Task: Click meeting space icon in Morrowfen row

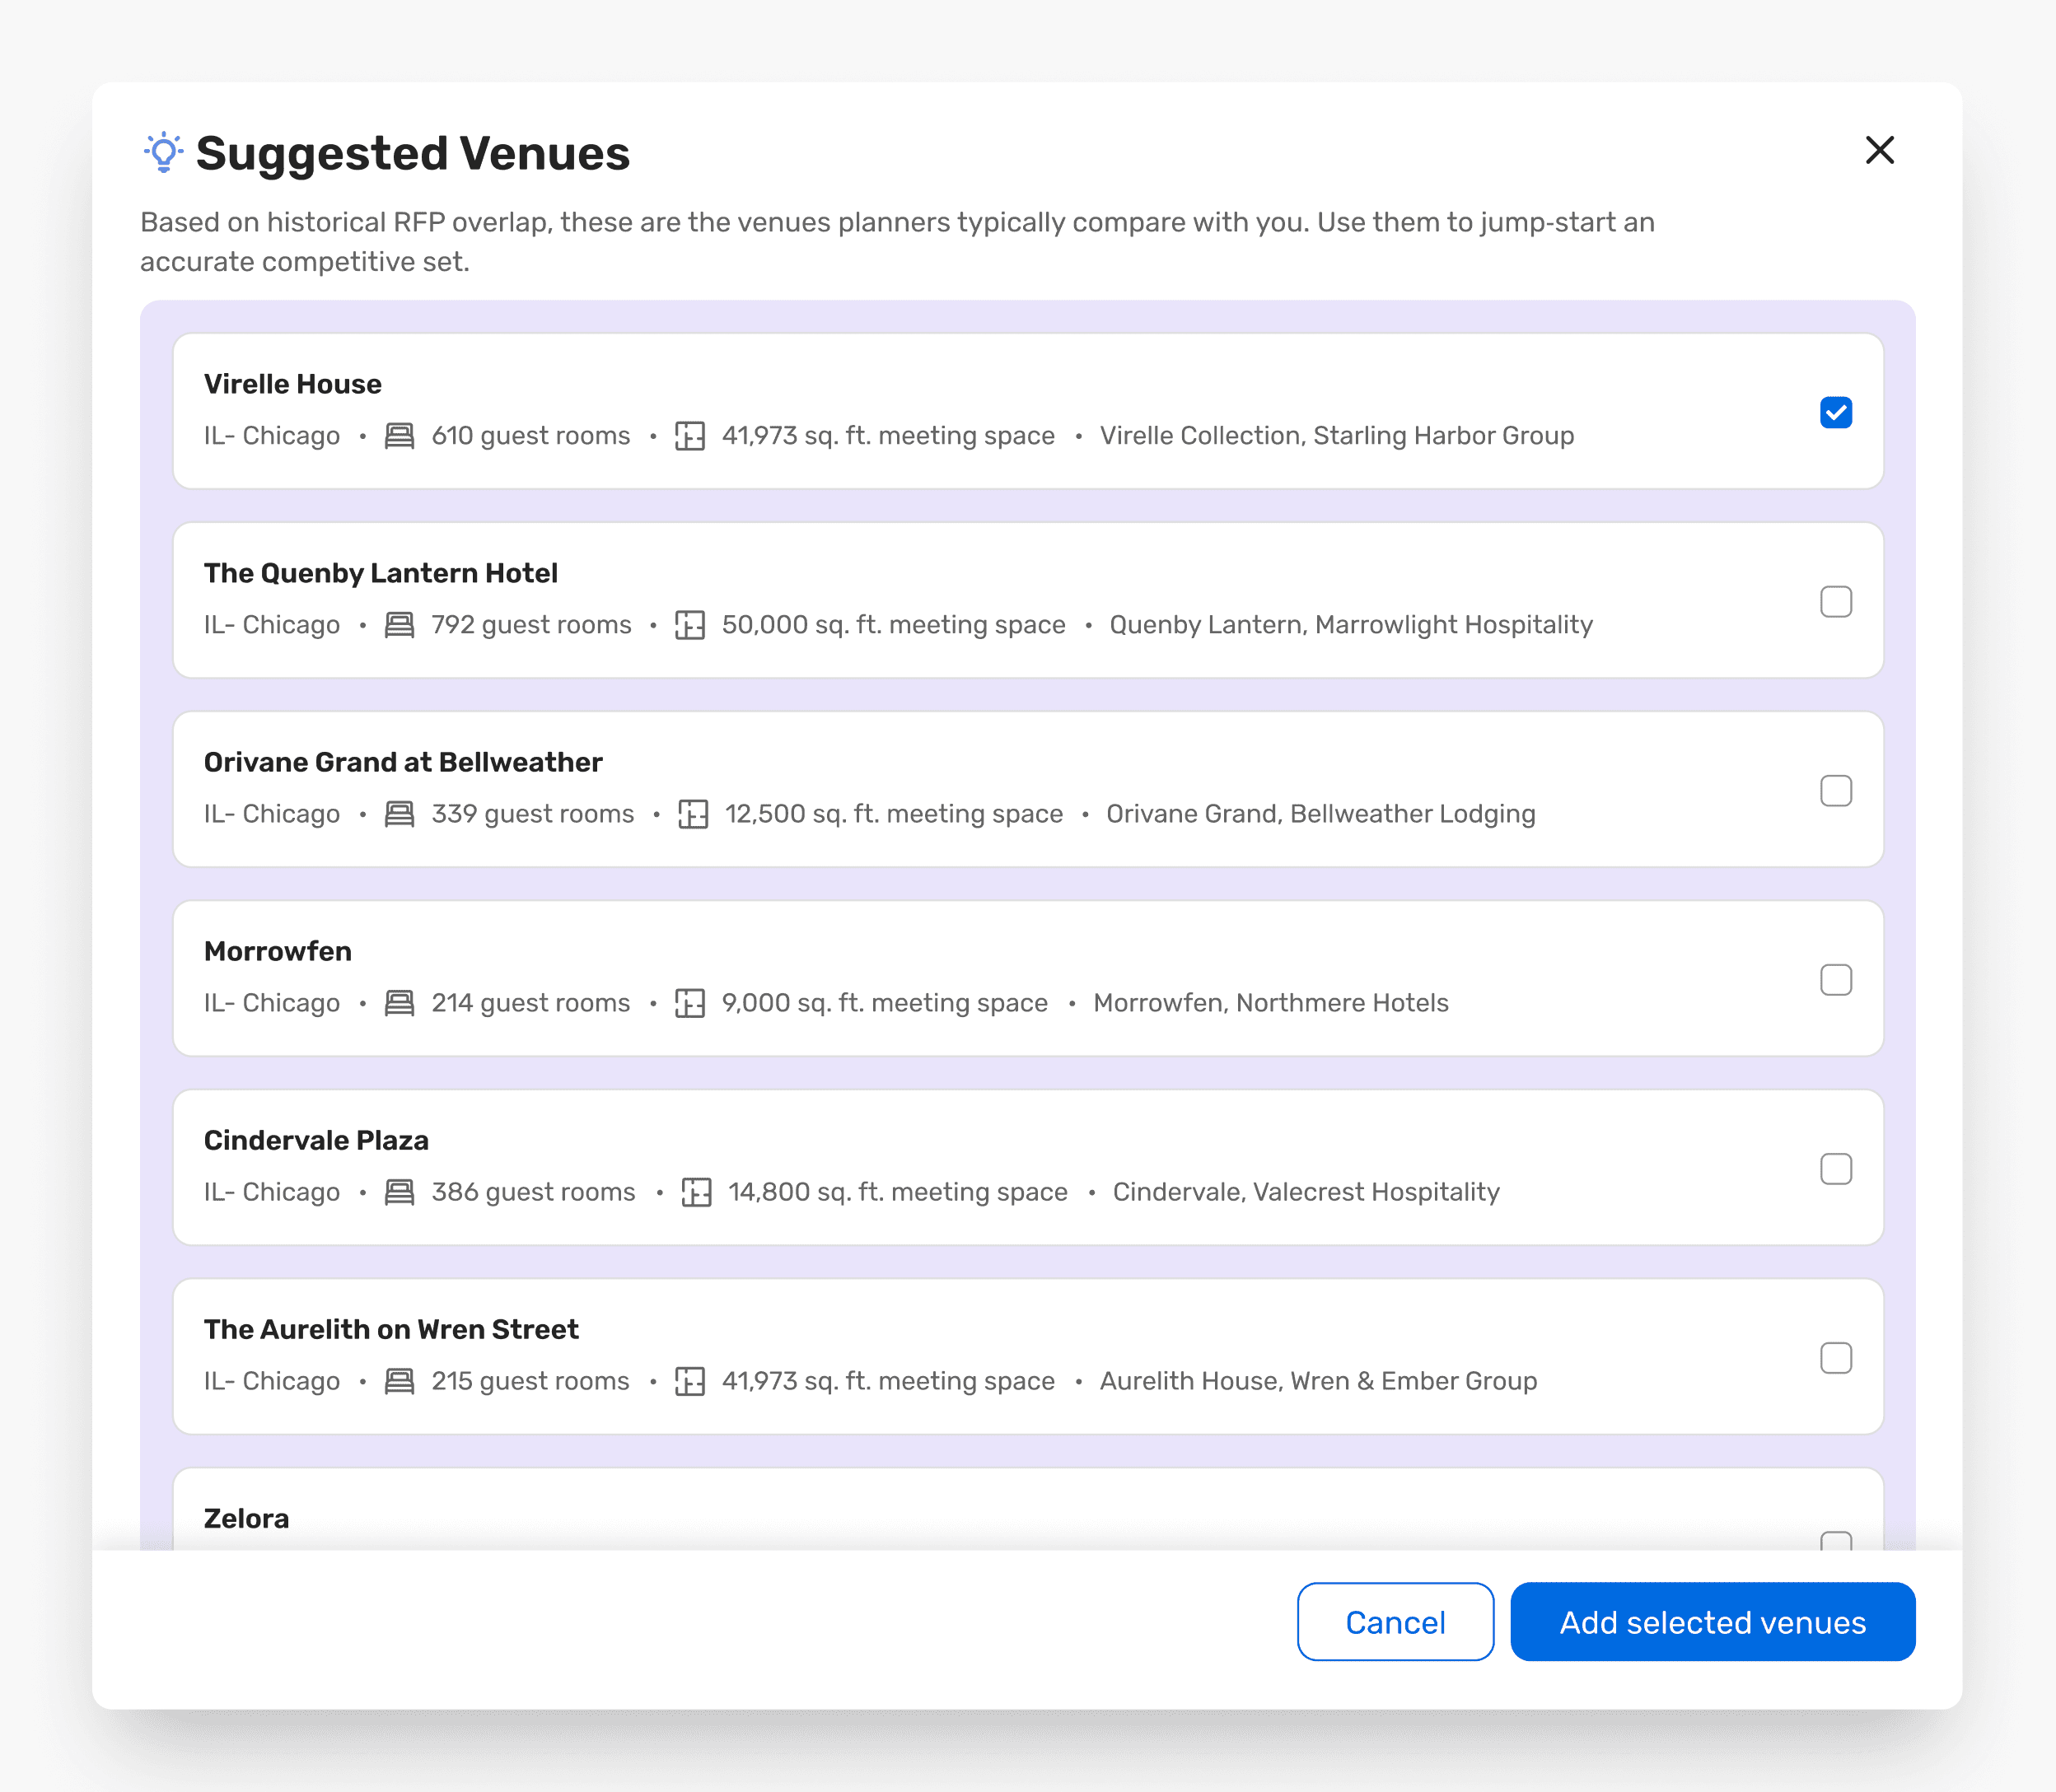Action: 690,1003
